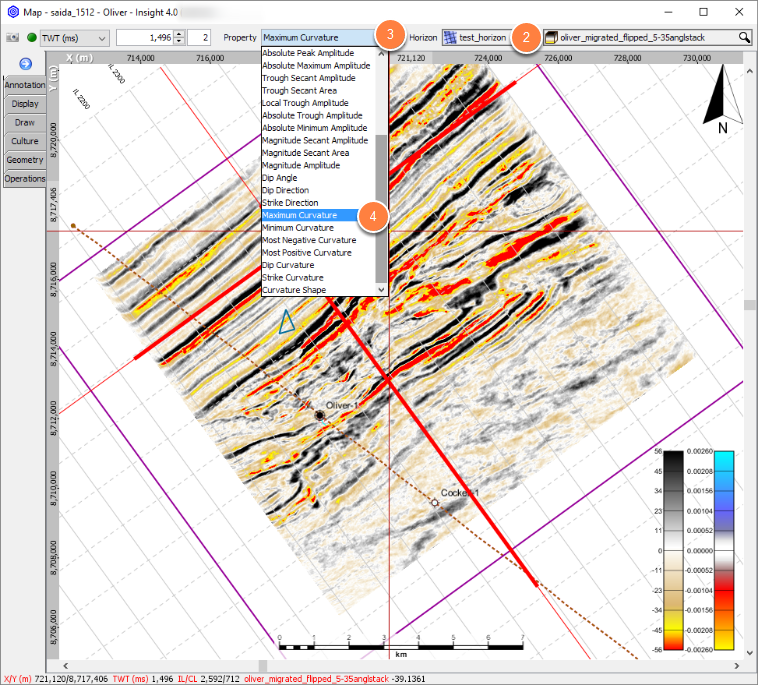The height and width of the screenshot is (685, 758).
Task: Open the Culture tab
Action: (x=25, y=141)
